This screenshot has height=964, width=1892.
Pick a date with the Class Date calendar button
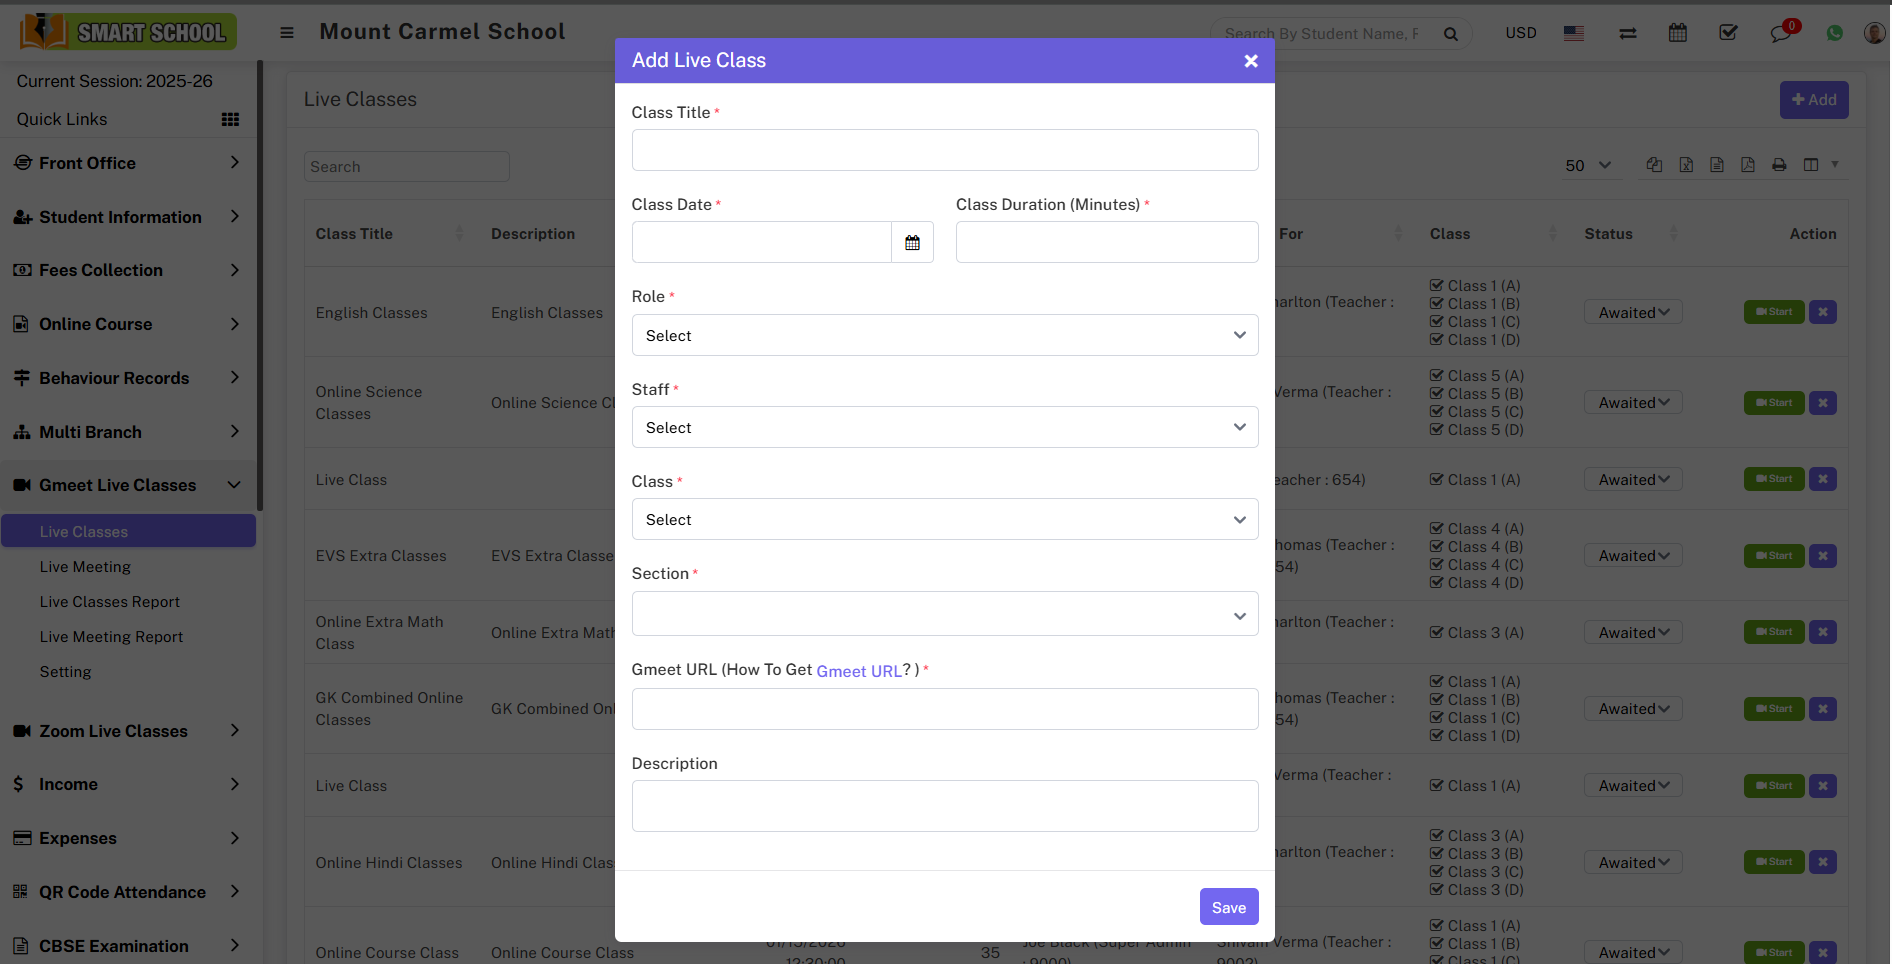pos(911,242)
